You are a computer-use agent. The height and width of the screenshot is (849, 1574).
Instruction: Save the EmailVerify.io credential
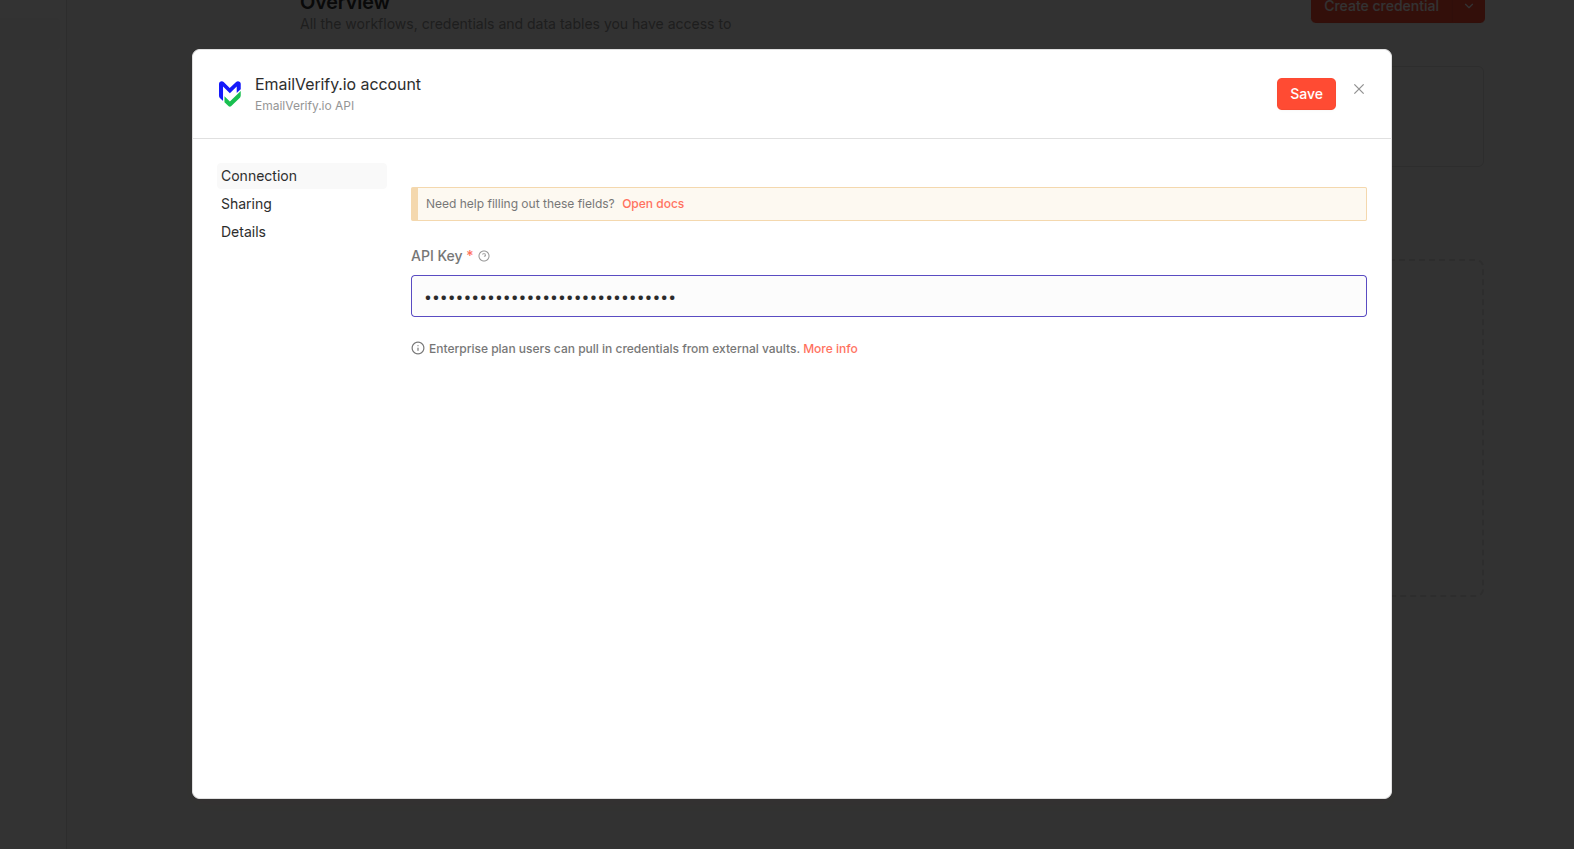pyautogui.click(x=1306, y=94)
